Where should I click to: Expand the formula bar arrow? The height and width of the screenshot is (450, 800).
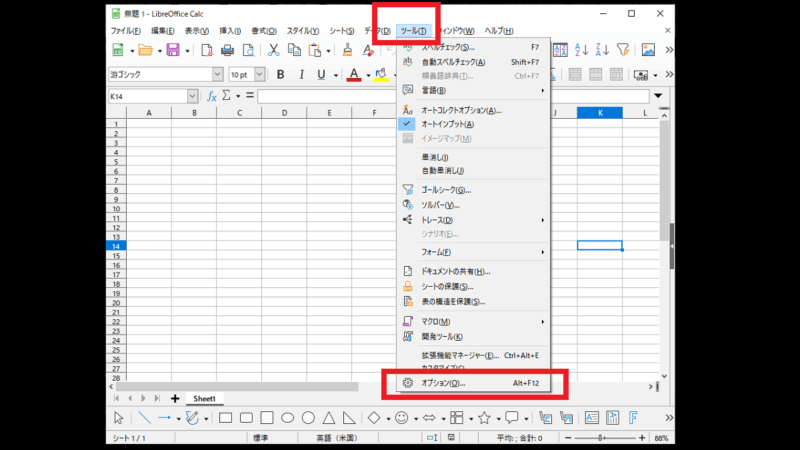click(658, 96)
